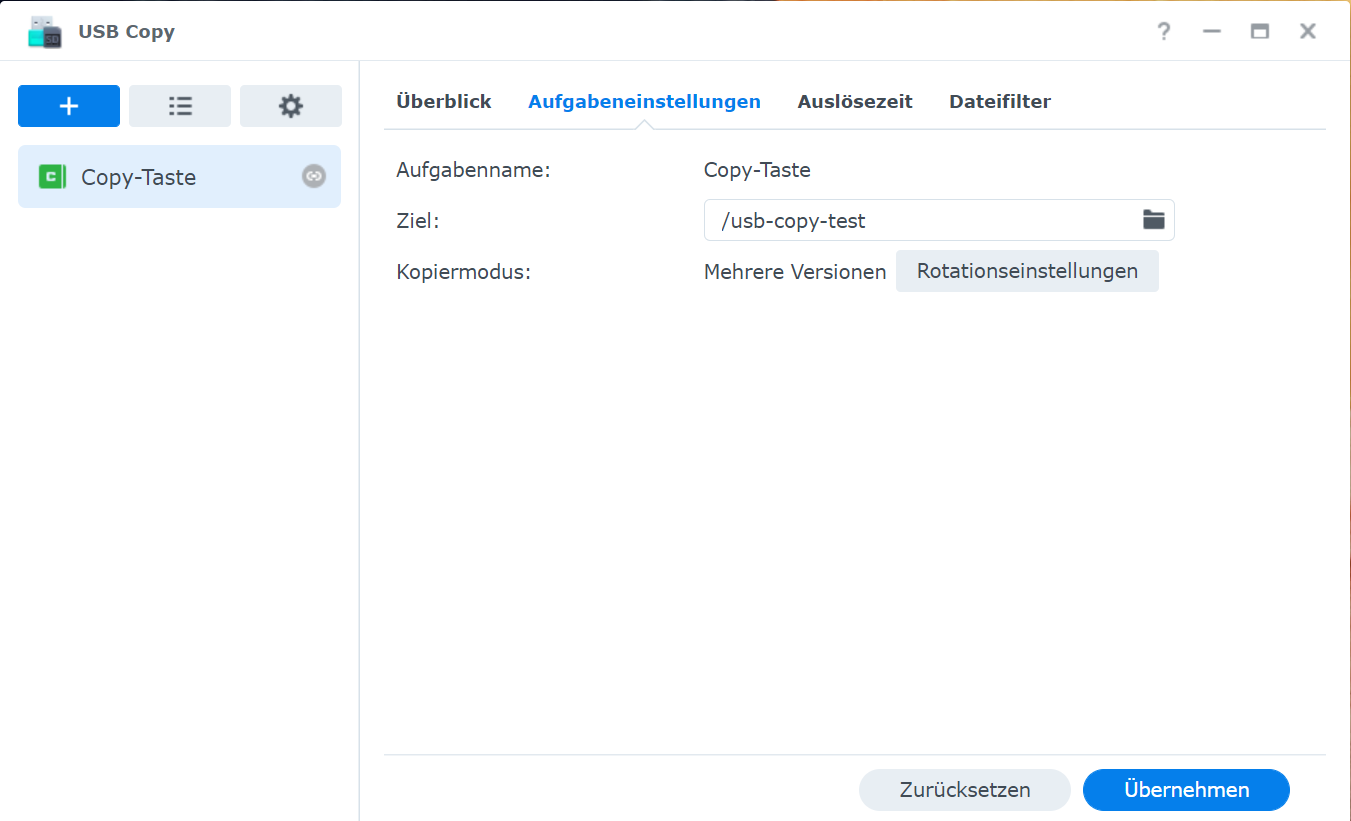Maximize the USB Copy window

click(1259, 31)
